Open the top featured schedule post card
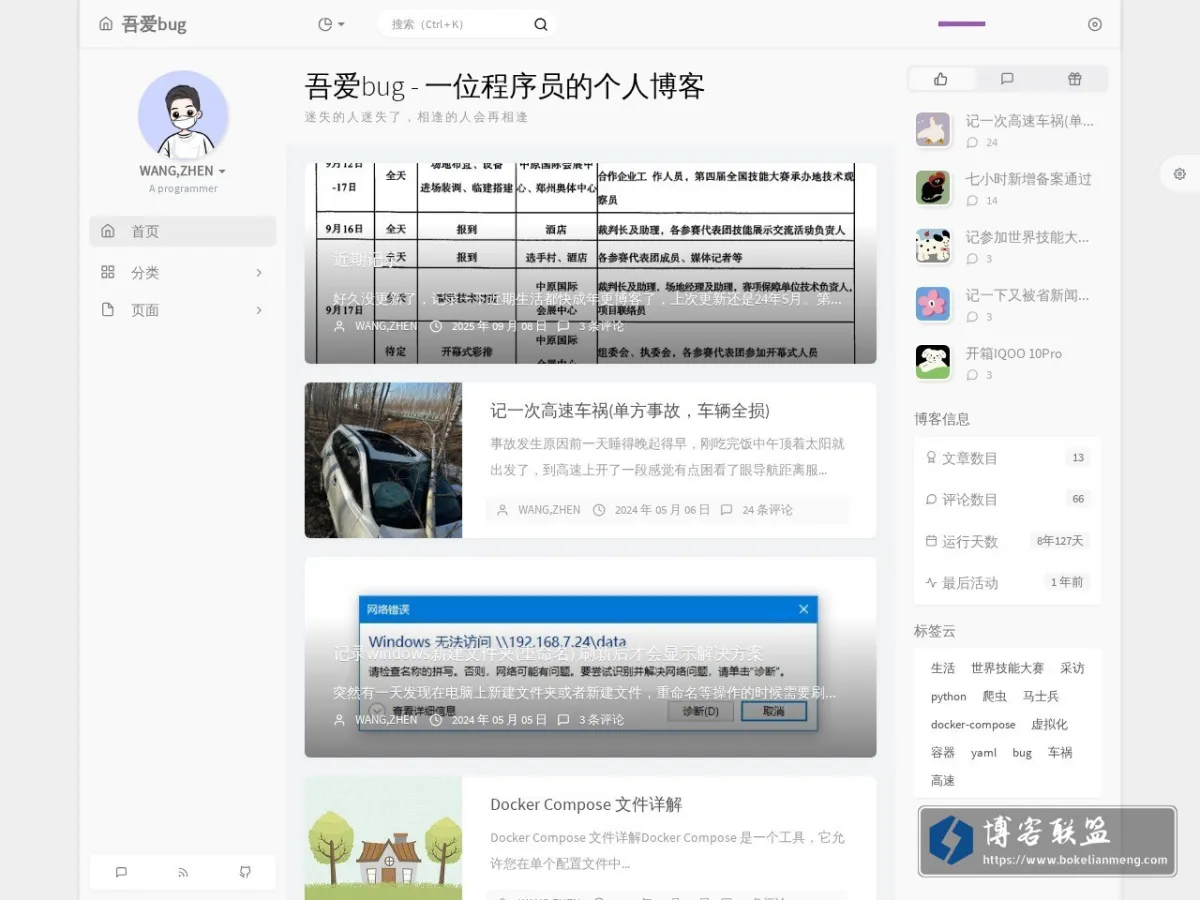This screenshot has height=900, width=1200. coord(590,263)
